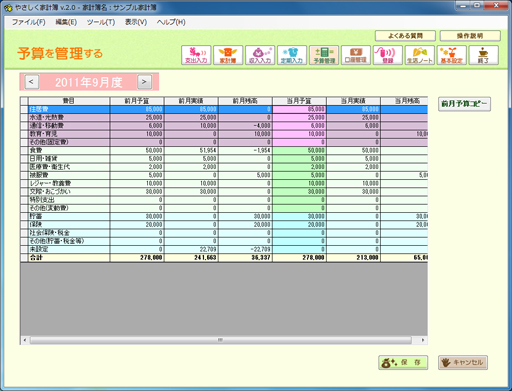
Task: Open the ヘルプ(H) menu
Action: pos(171,22)
